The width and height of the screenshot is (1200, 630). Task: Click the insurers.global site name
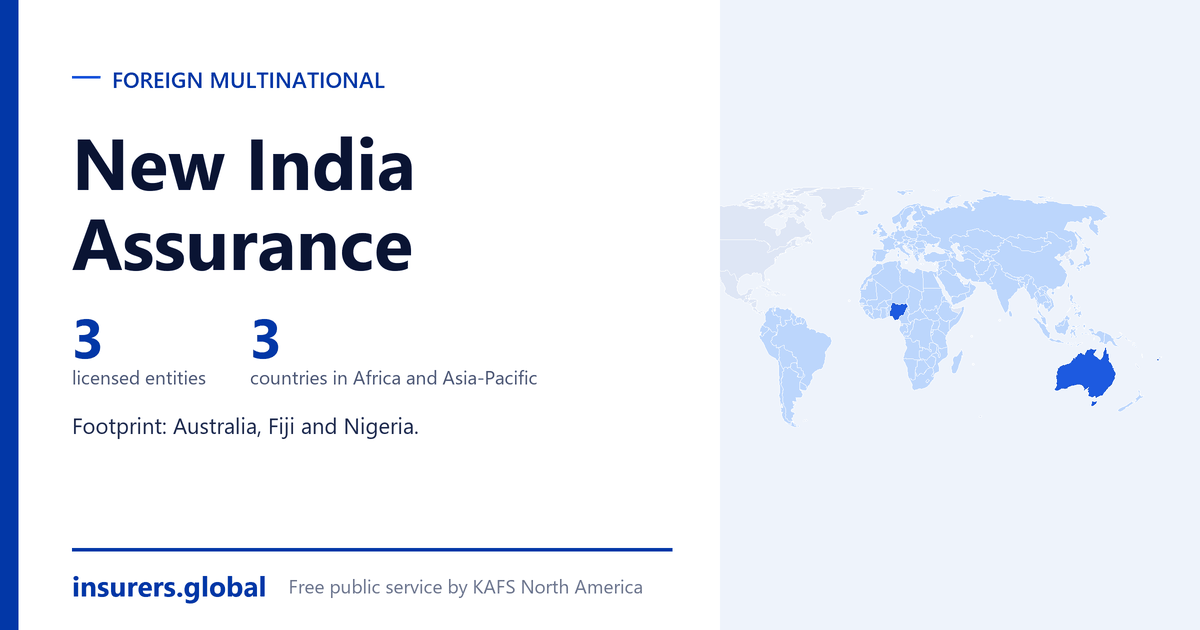click(x=169, y=587)
